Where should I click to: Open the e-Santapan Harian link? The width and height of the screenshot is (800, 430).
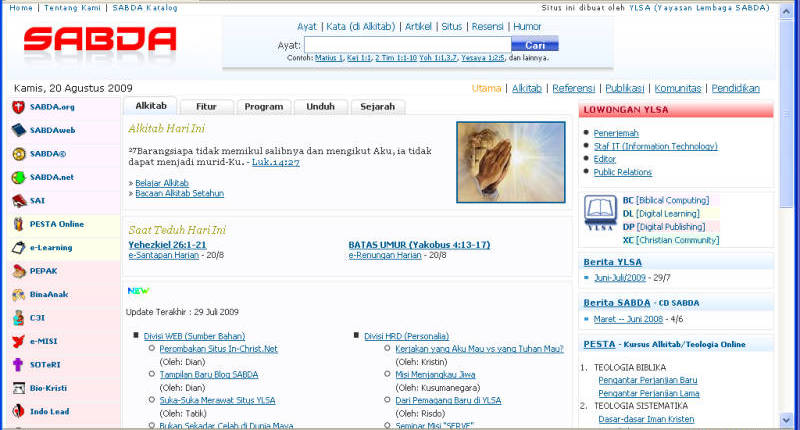(x=163, y=255)
